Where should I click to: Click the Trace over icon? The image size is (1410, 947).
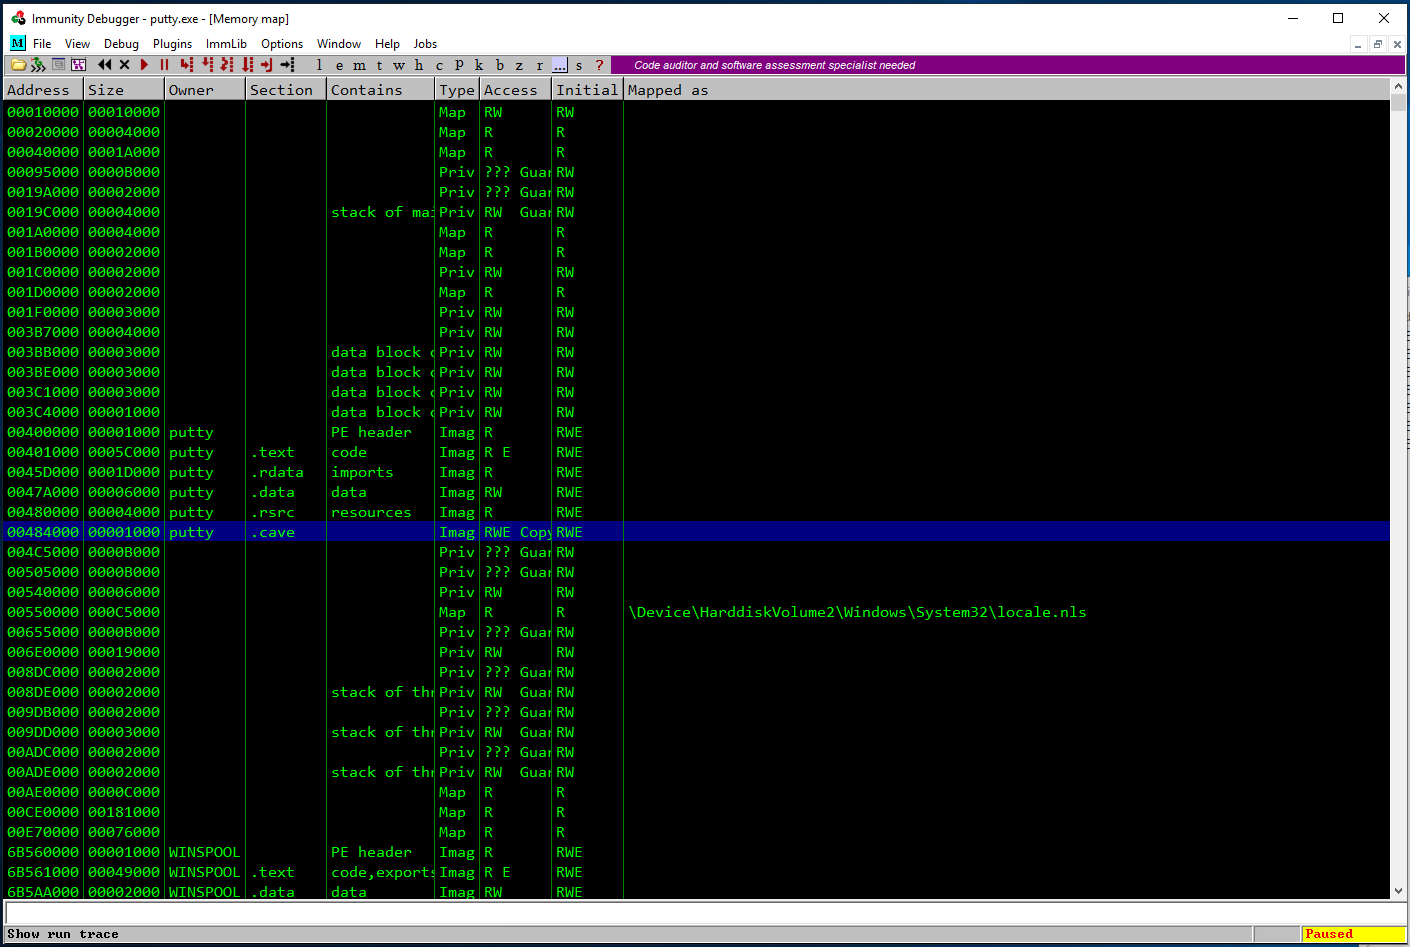247,65
